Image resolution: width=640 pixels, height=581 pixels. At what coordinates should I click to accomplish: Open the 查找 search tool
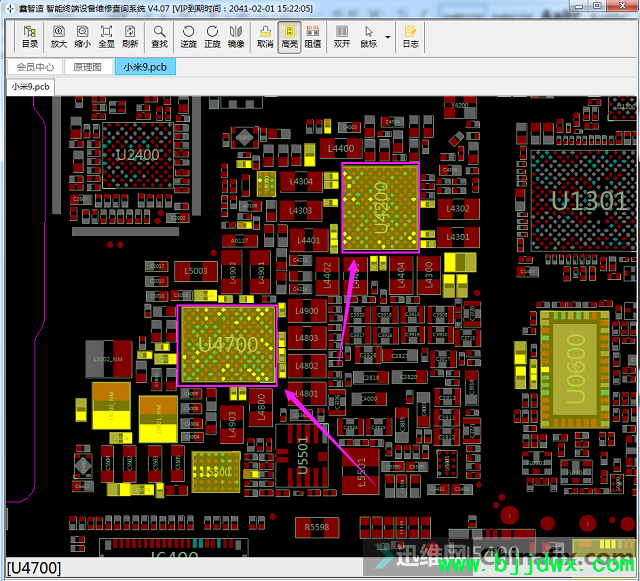click(159, 37)
